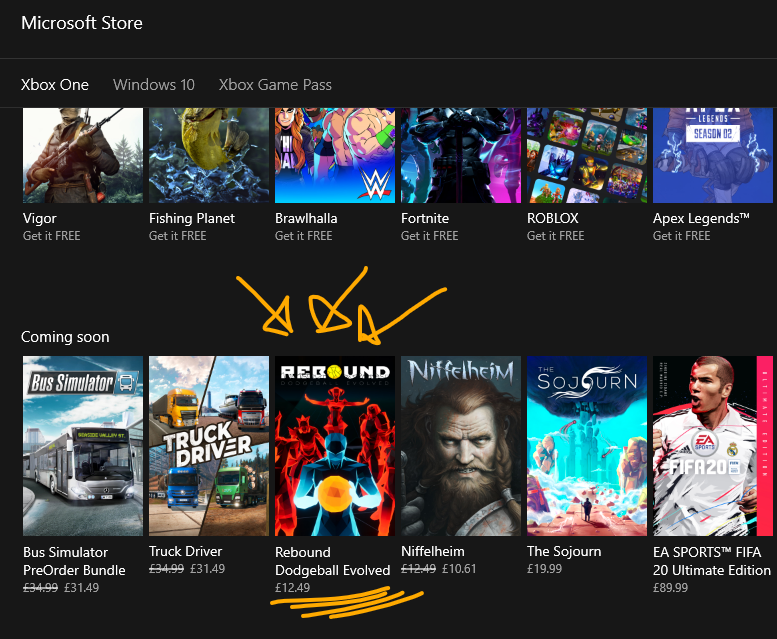Select Rebound Dodgeball Evolved title
This screenshot has width=777, height=639.
pyautogui.click(x=333, y=561)
